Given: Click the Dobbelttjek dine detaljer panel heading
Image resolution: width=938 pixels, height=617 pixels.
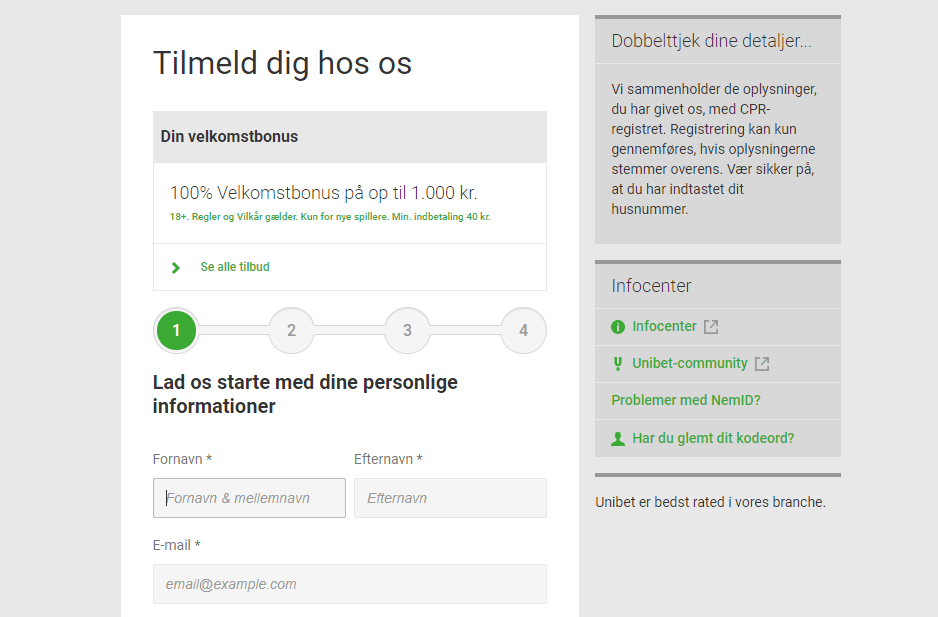Looking at the screenshot, I should 711,41.
